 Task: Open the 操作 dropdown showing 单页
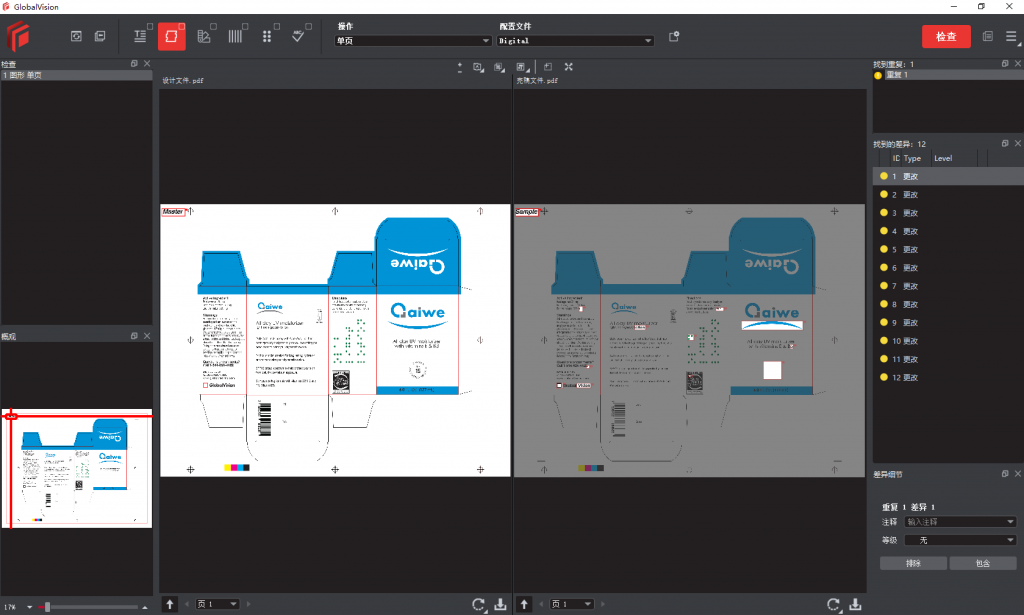pyautogui.click(x=413, y=40)
